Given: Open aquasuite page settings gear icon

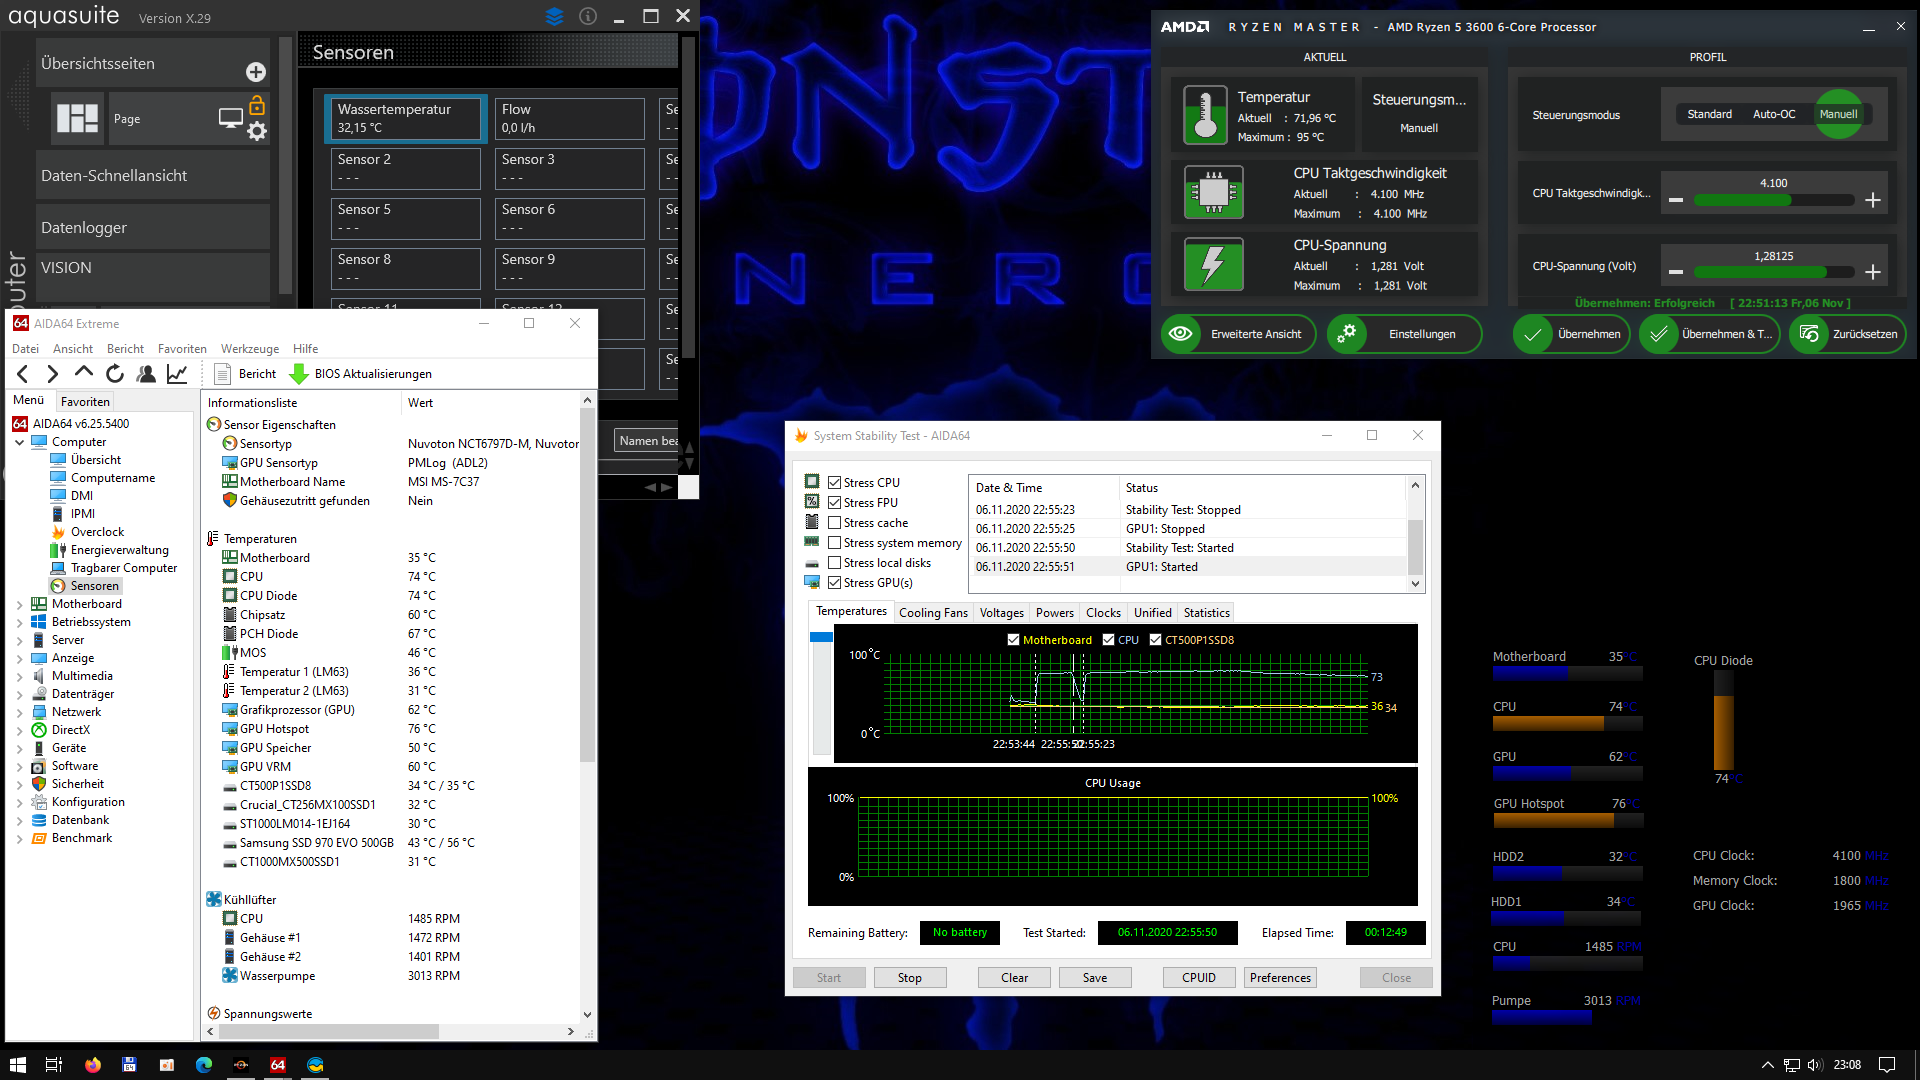Looking at the screenshot, I should 257,132.
